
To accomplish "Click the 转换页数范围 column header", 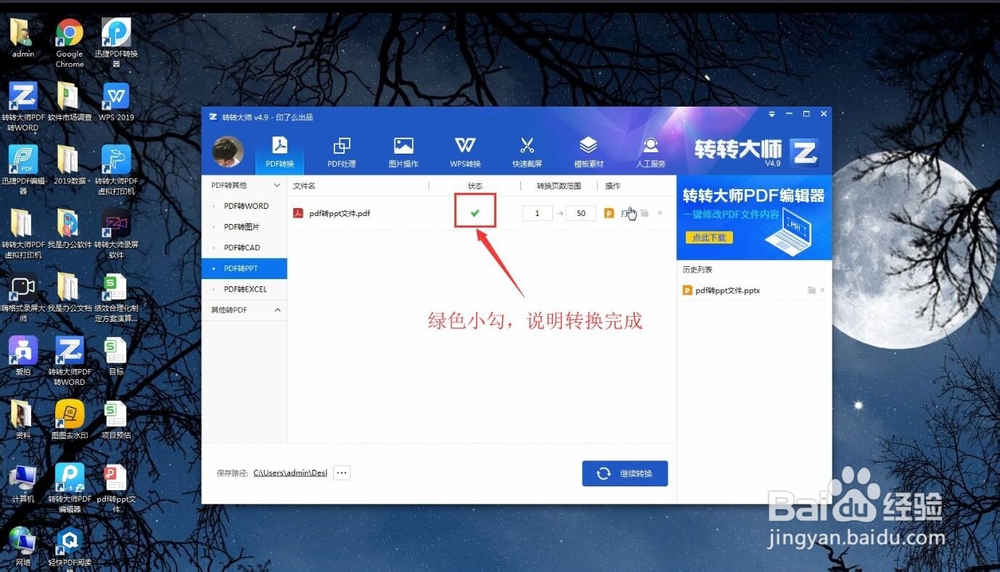I will [x=559, y=186].
